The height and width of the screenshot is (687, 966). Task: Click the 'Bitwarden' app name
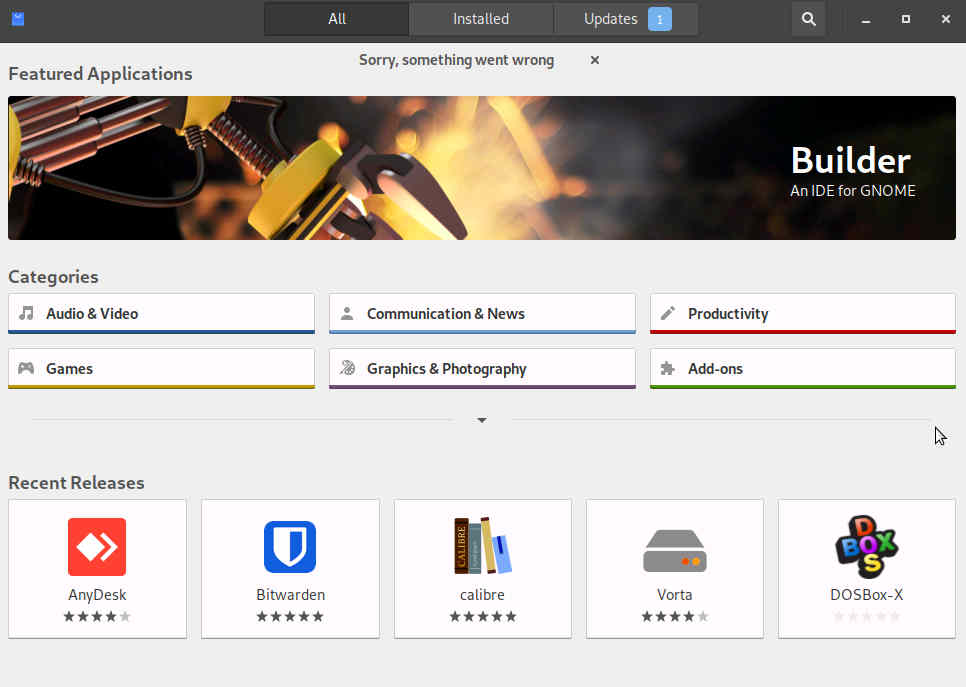pyautogui.click(x=291, y=595)
